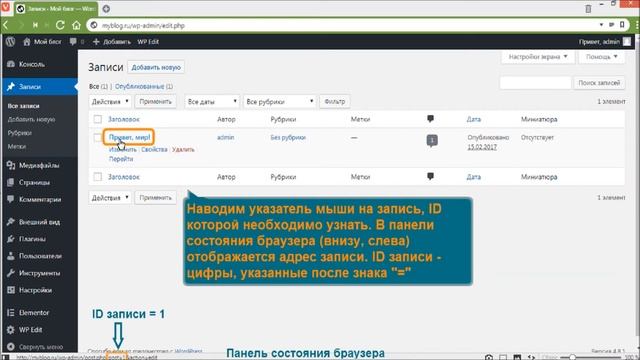Click the Добавить новую button beside Записи

pyautogui.click(x=156, y=67)
